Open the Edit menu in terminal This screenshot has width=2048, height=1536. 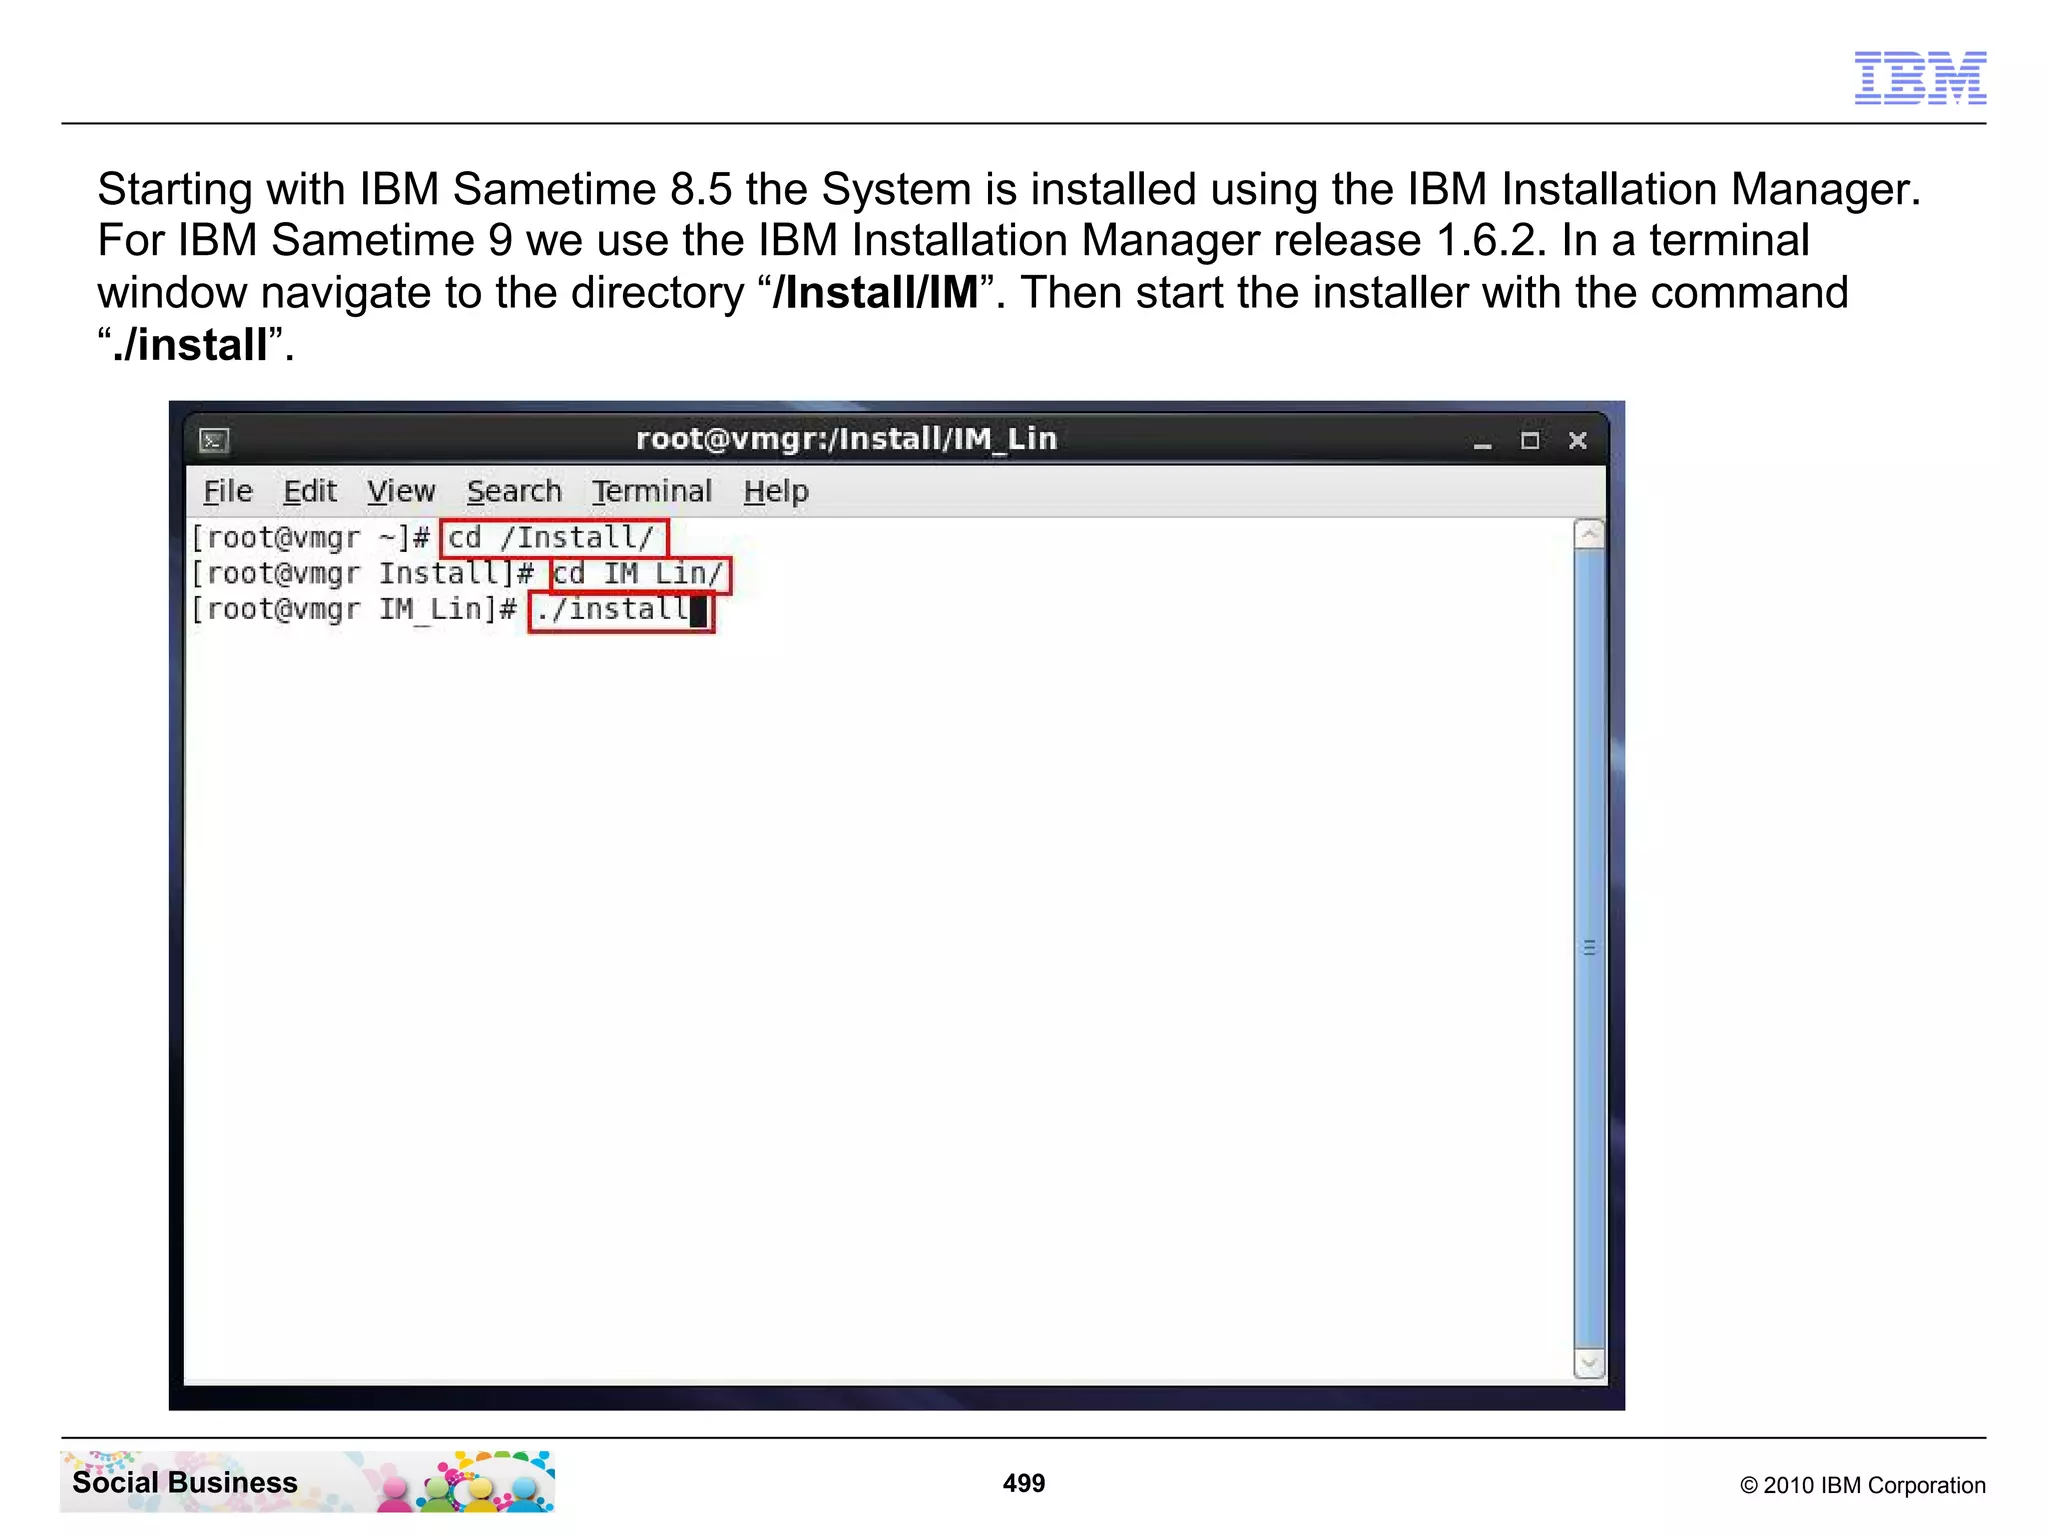point(310,491)
